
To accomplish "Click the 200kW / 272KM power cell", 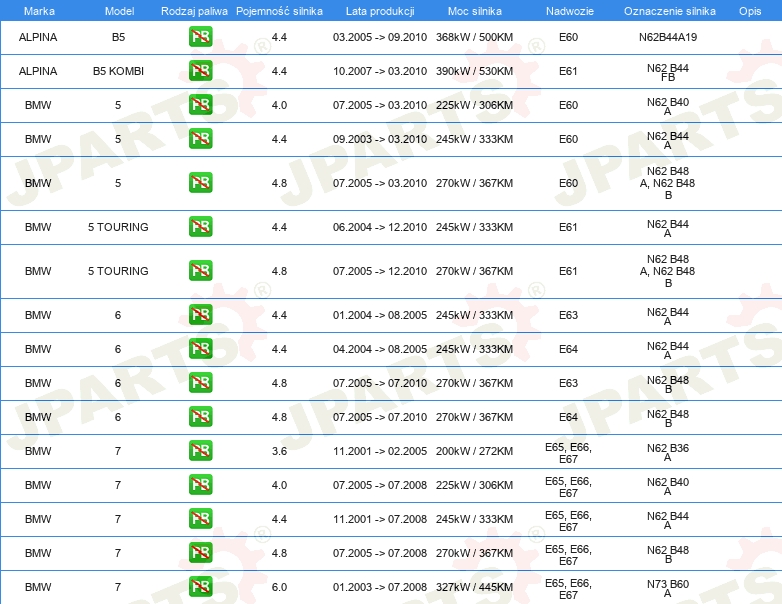I will (474, 451).
